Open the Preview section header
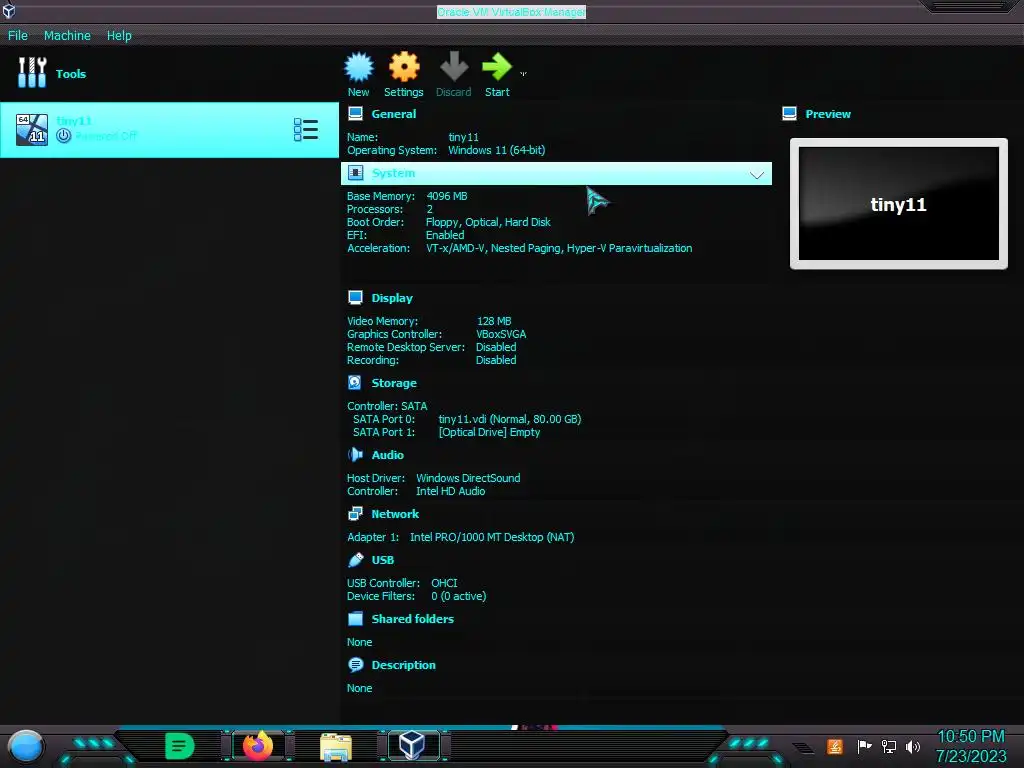The width and height of the screenshot is (1024, 768). 828,114
